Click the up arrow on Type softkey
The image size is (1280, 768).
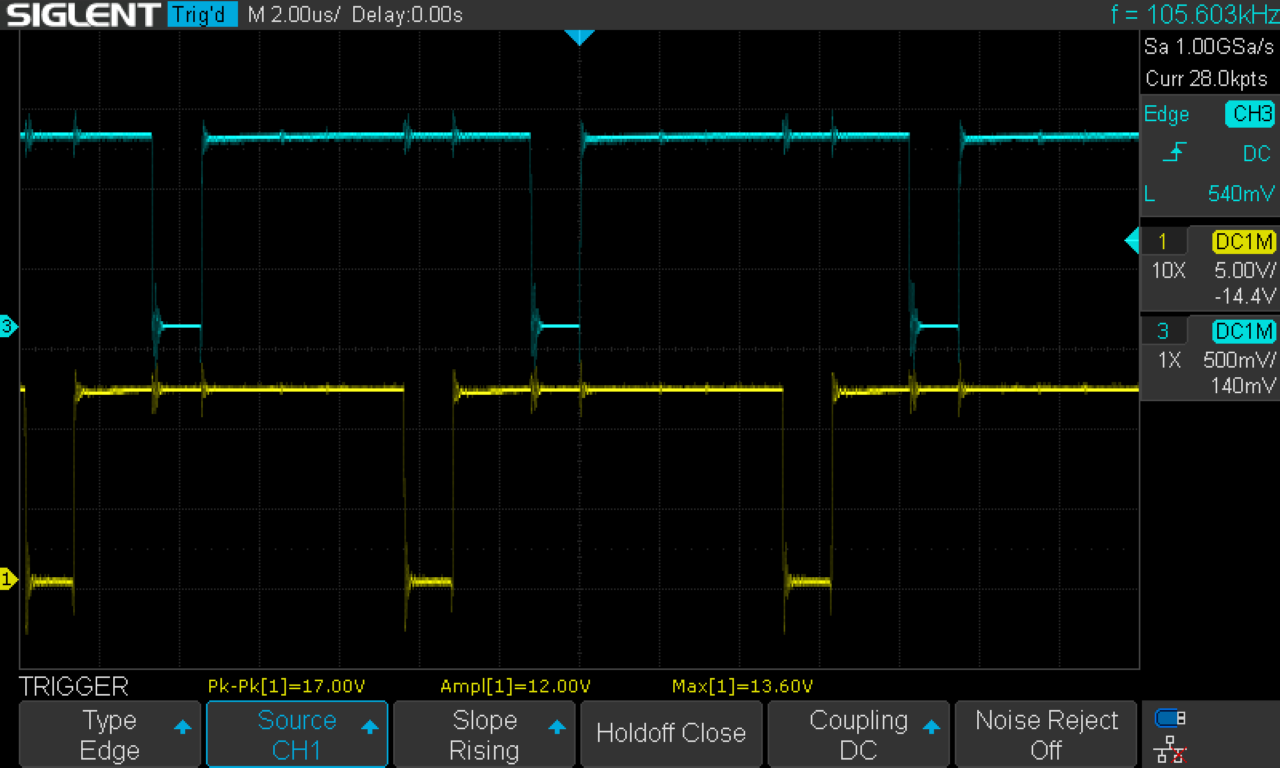point(182,728)
